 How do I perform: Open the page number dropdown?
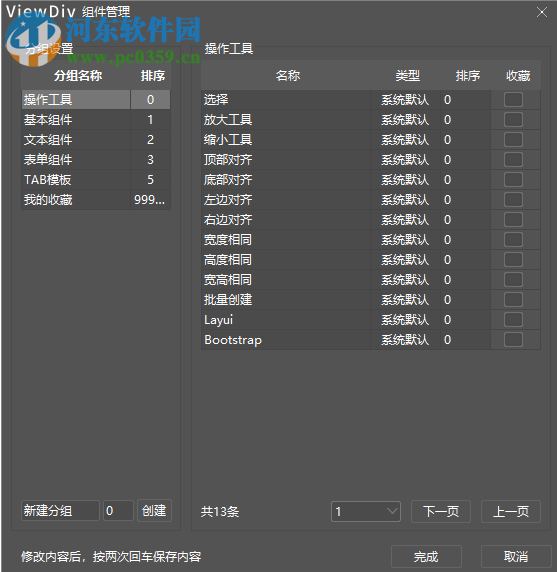pos(366,511)
